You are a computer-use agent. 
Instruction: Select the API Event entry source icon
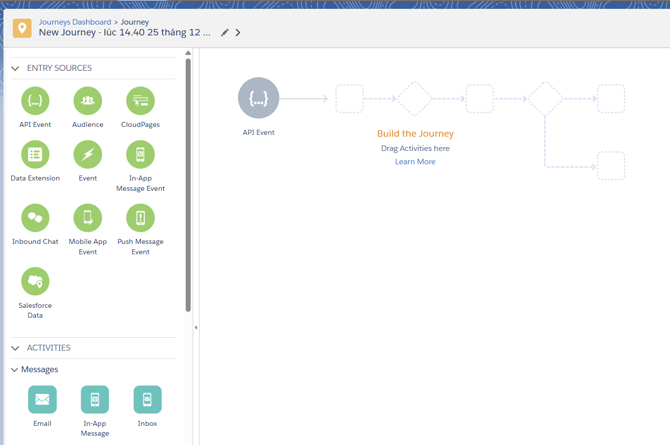tap(35, 100)
